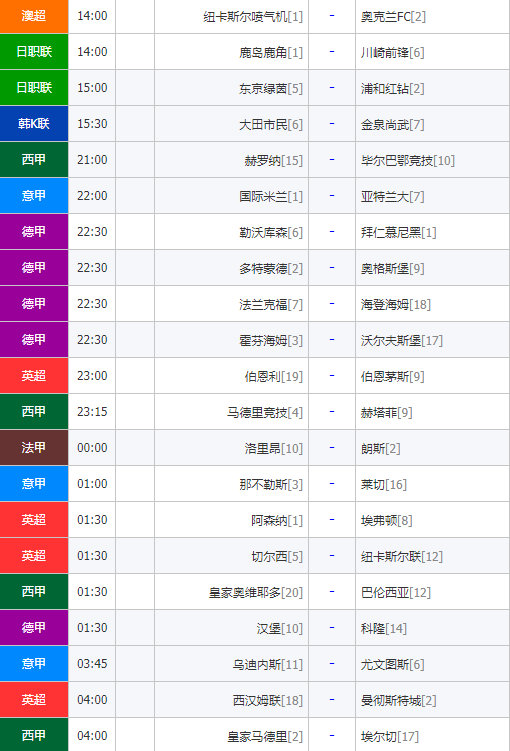Click team 汉堡[10]
The width and height of the screenshot is (510, 751).
click(x=280, y=628)
